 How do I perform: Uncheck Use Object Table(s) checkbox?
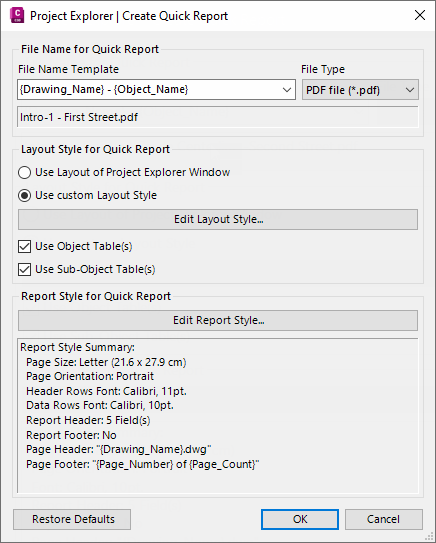point(24,247)
